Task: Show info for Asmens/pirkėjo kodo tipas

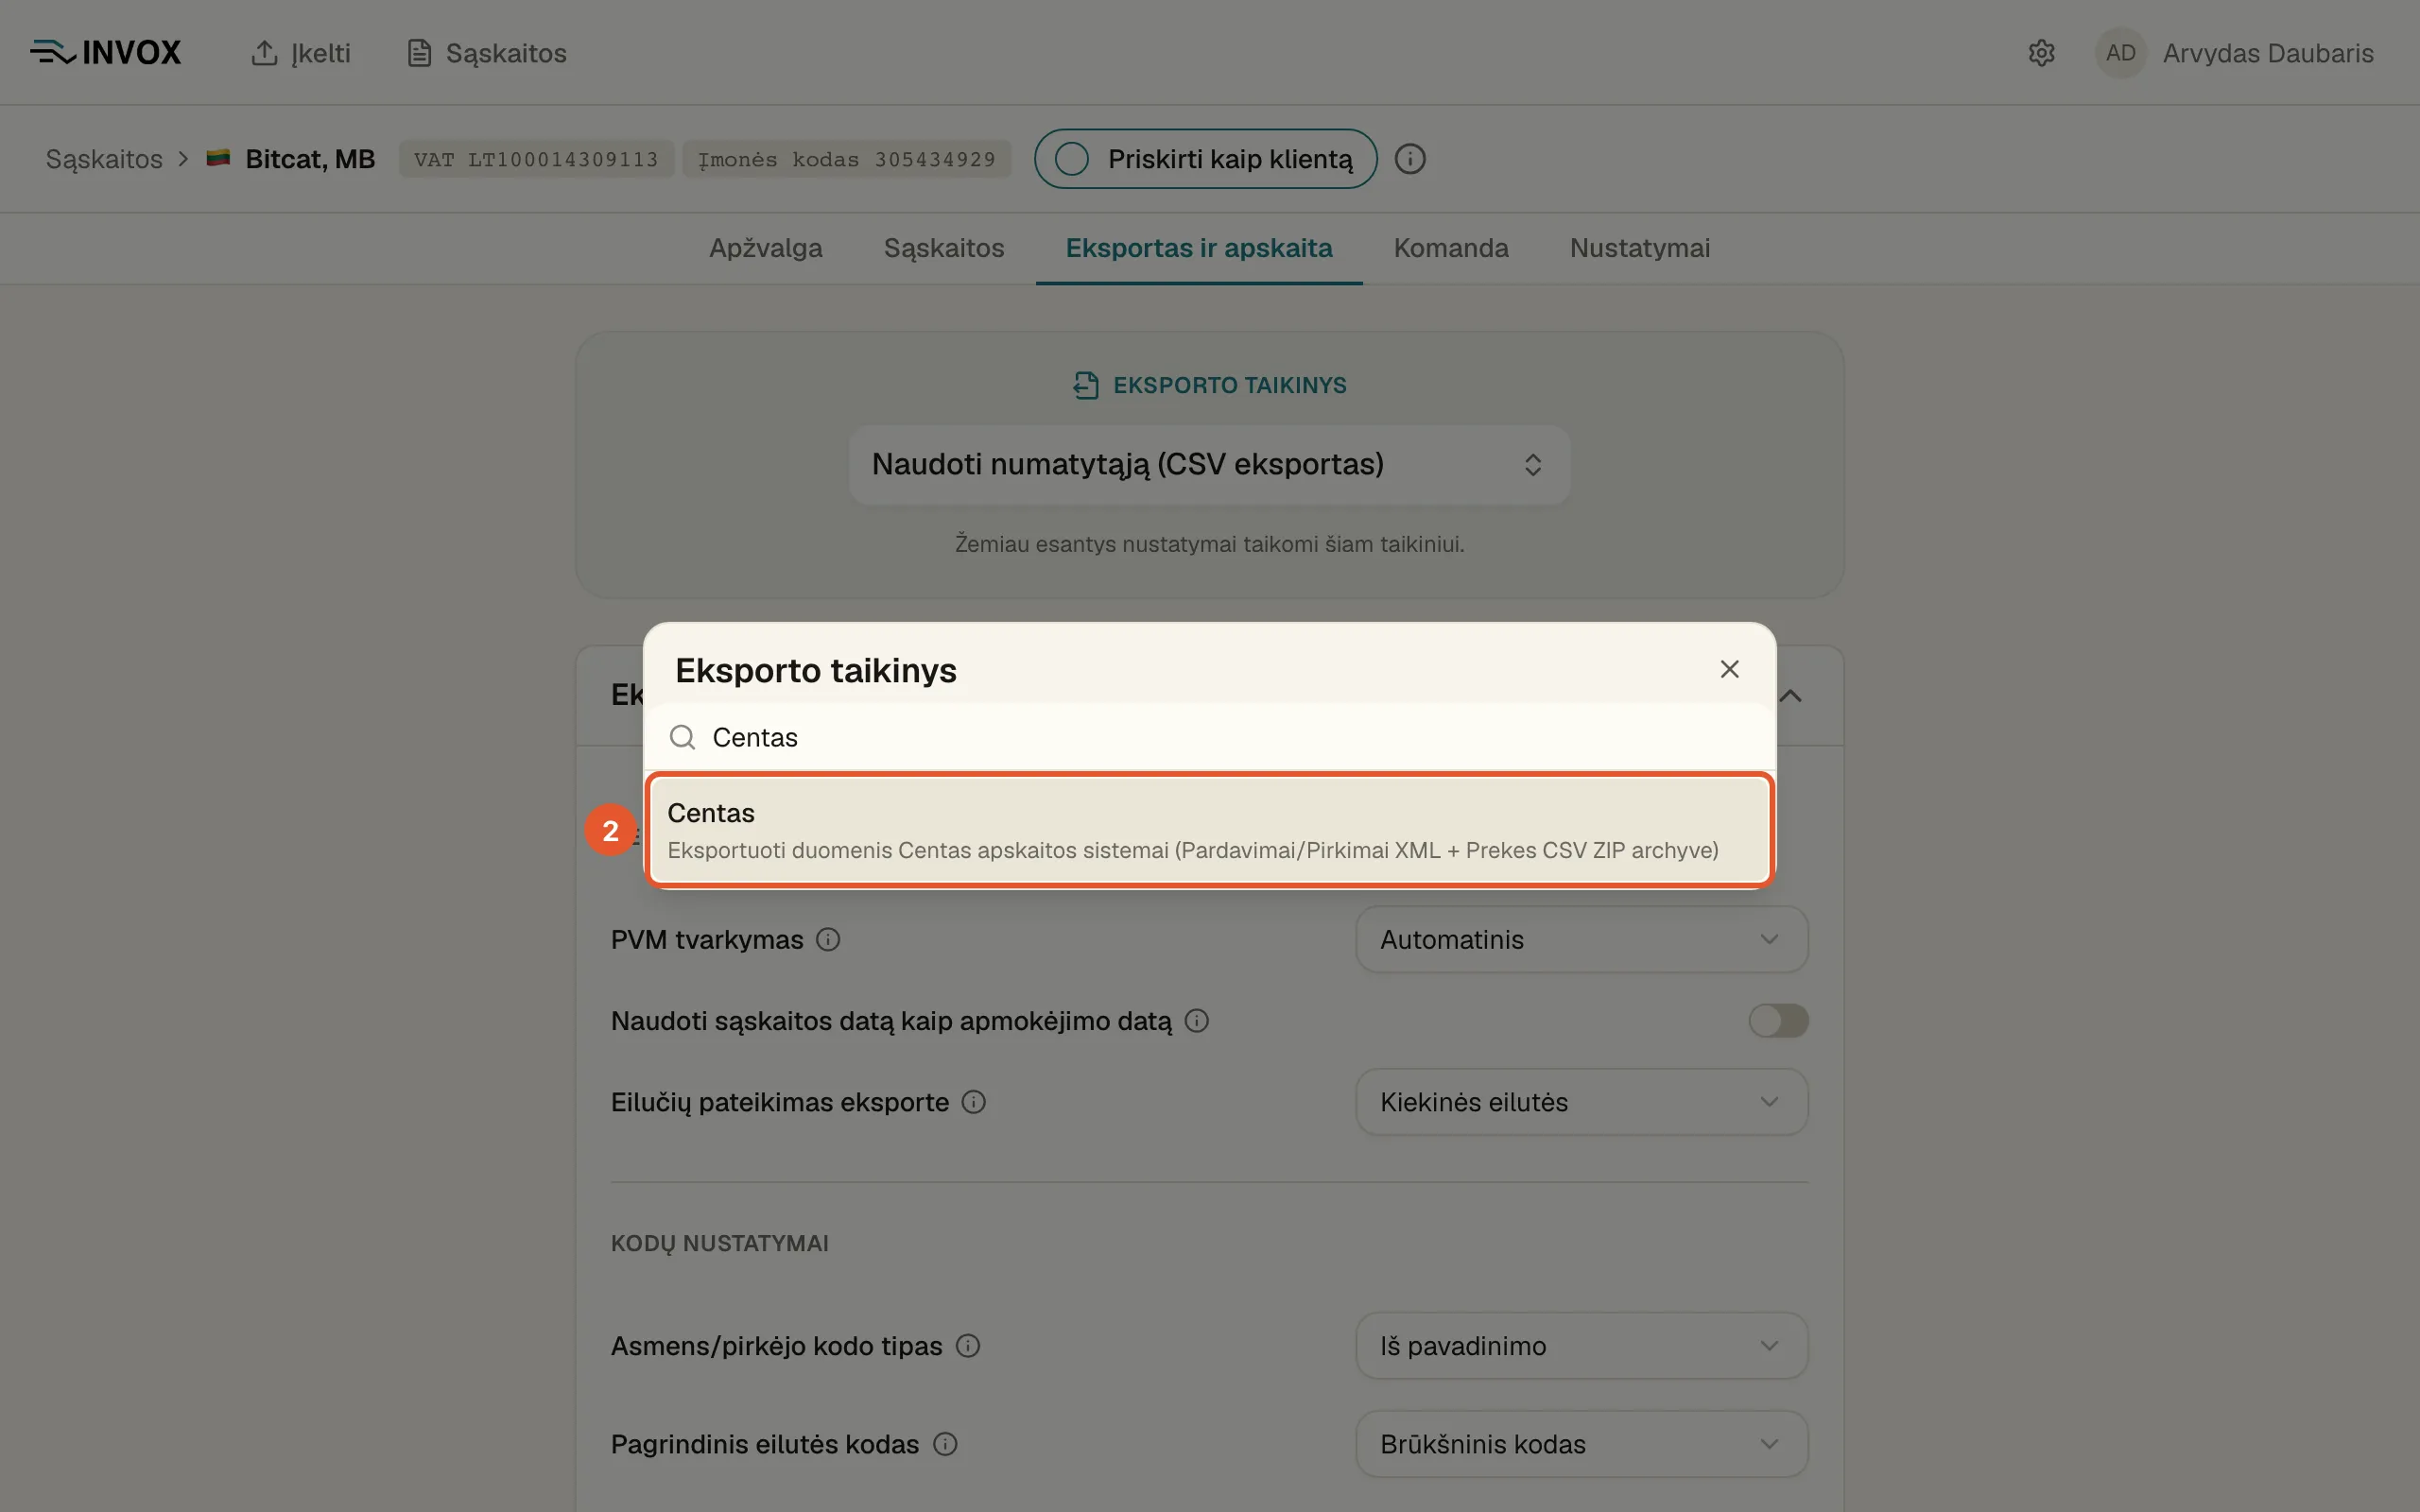Action: pyautogui.click(x=968, y=1346)
